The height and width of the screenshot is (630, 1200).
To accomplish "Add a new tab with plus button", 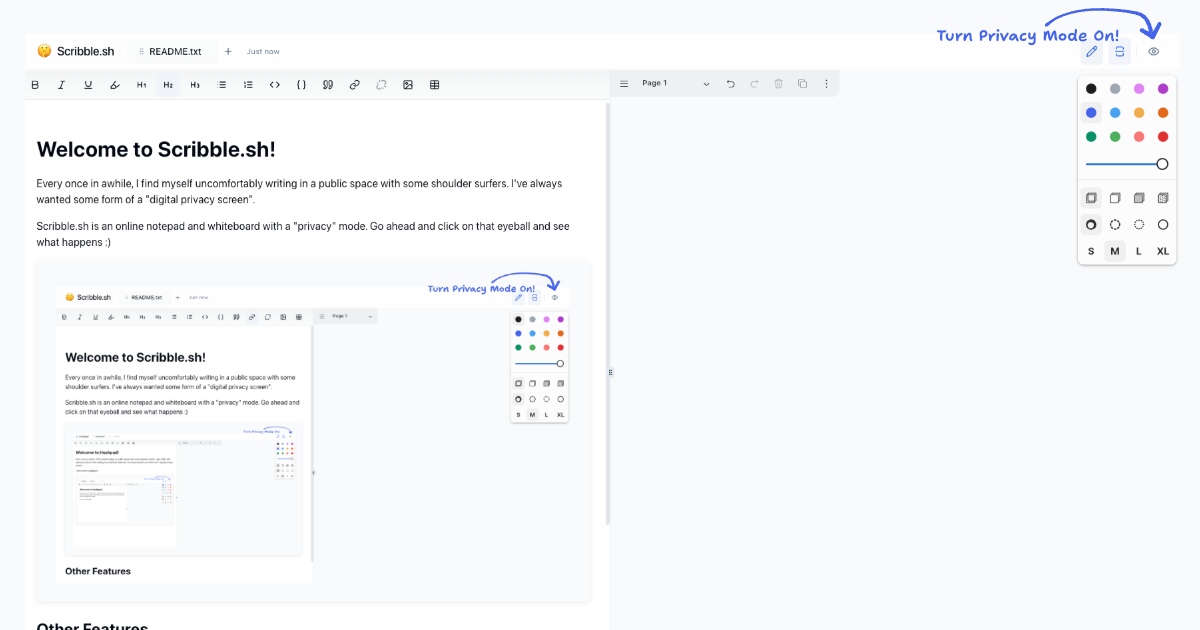I will coord(228,51).
